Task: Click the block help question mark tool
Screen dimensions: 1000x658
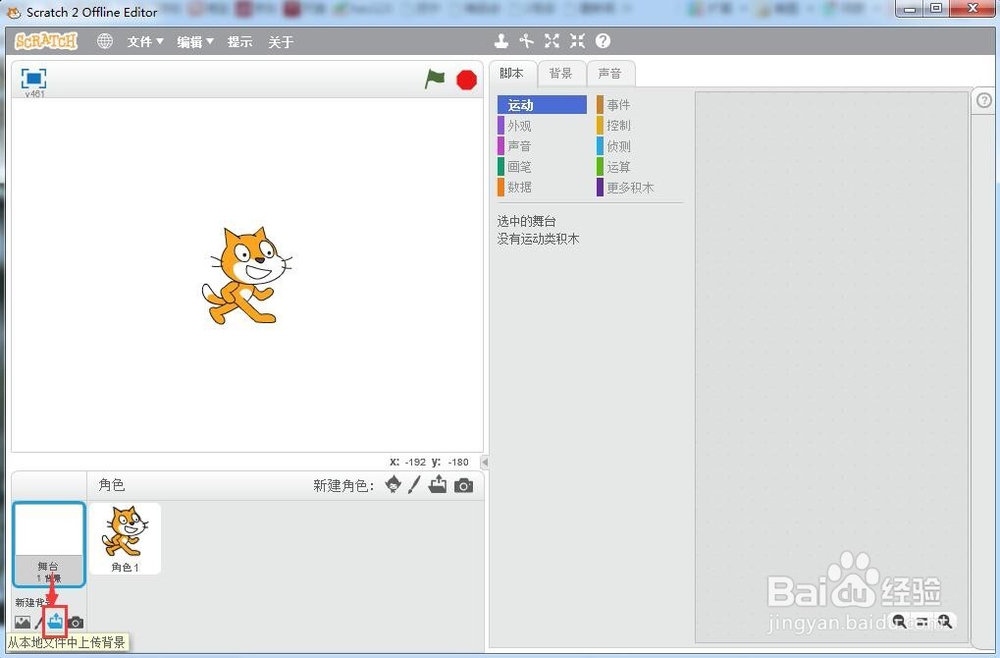Action: pyautogui.click(x=603, y=41)
